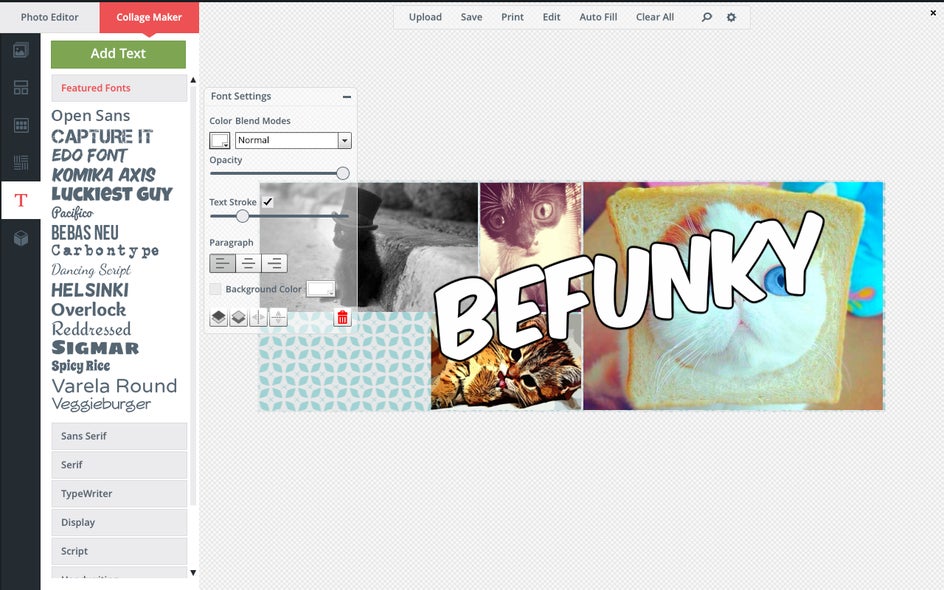Viewport: 944px width, 590px height.
Task: Open settings gear icon in top toolbar
Action: click(x=731, y=17)
